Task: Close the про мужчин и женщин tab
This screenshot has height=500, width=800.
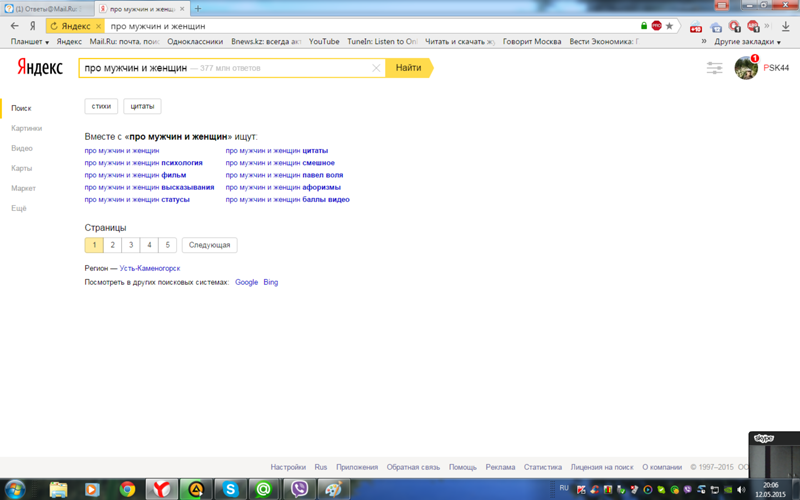Action: [x=182, y=9]
